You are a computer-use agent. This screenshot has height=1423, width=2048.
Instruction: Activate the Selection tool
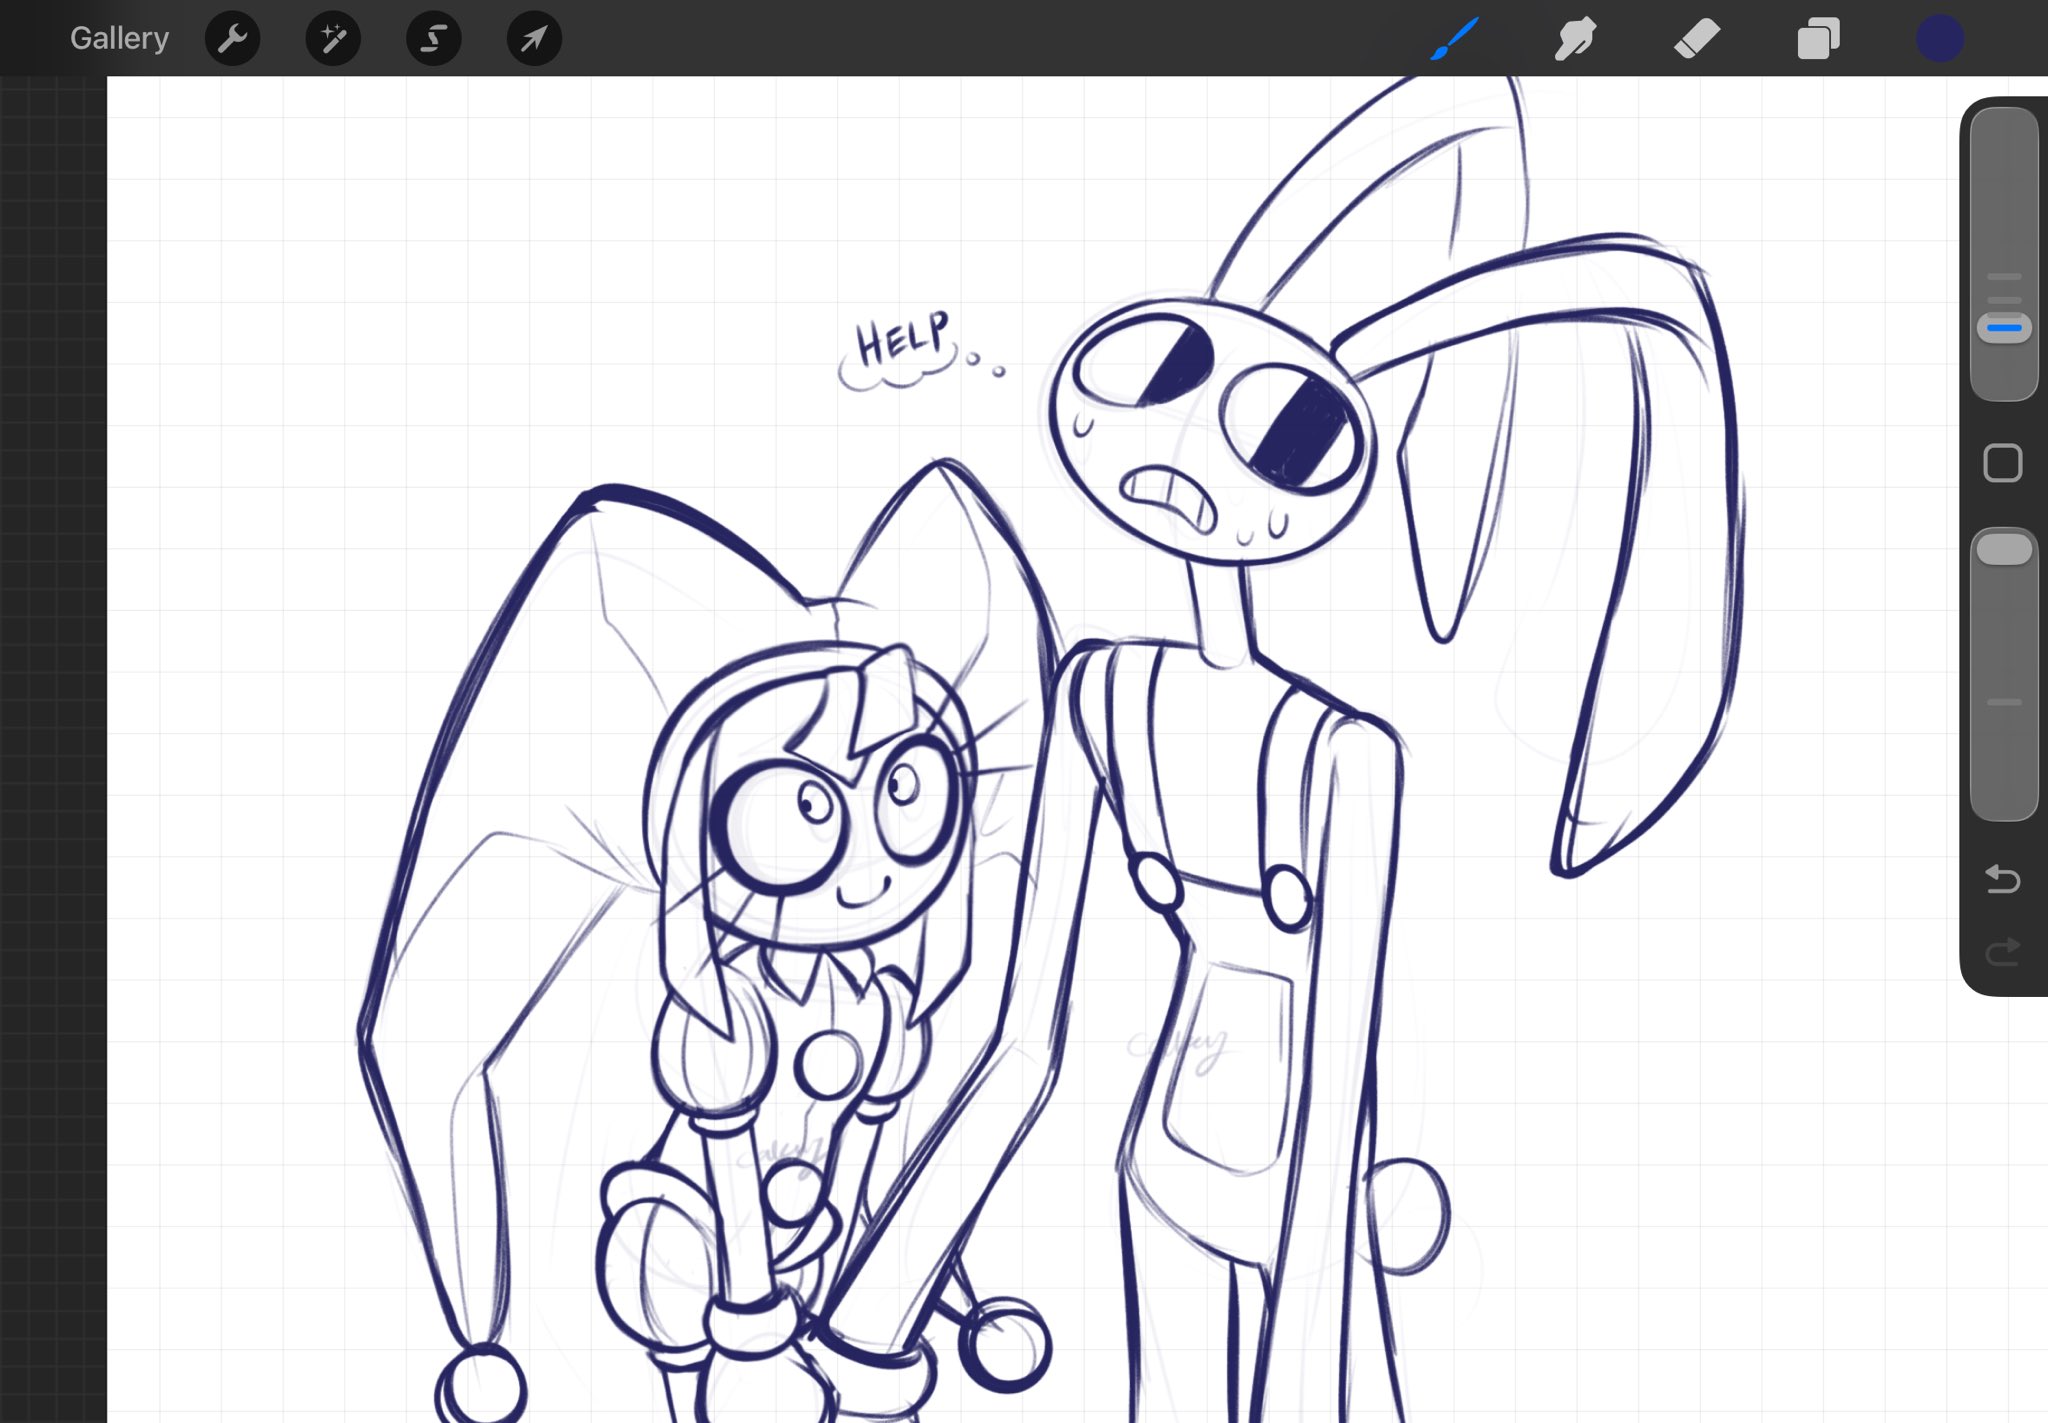[x=433, y=38]
